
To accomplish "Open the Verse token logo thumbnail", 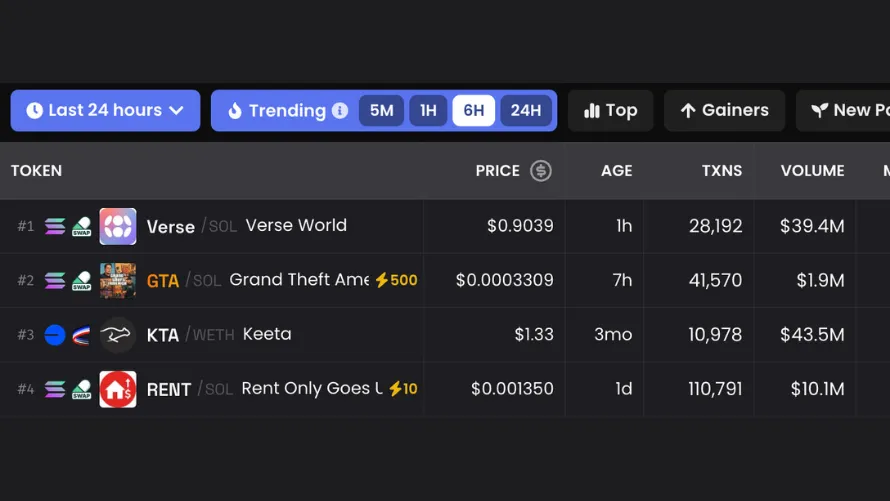I will (x=118, y=226).
